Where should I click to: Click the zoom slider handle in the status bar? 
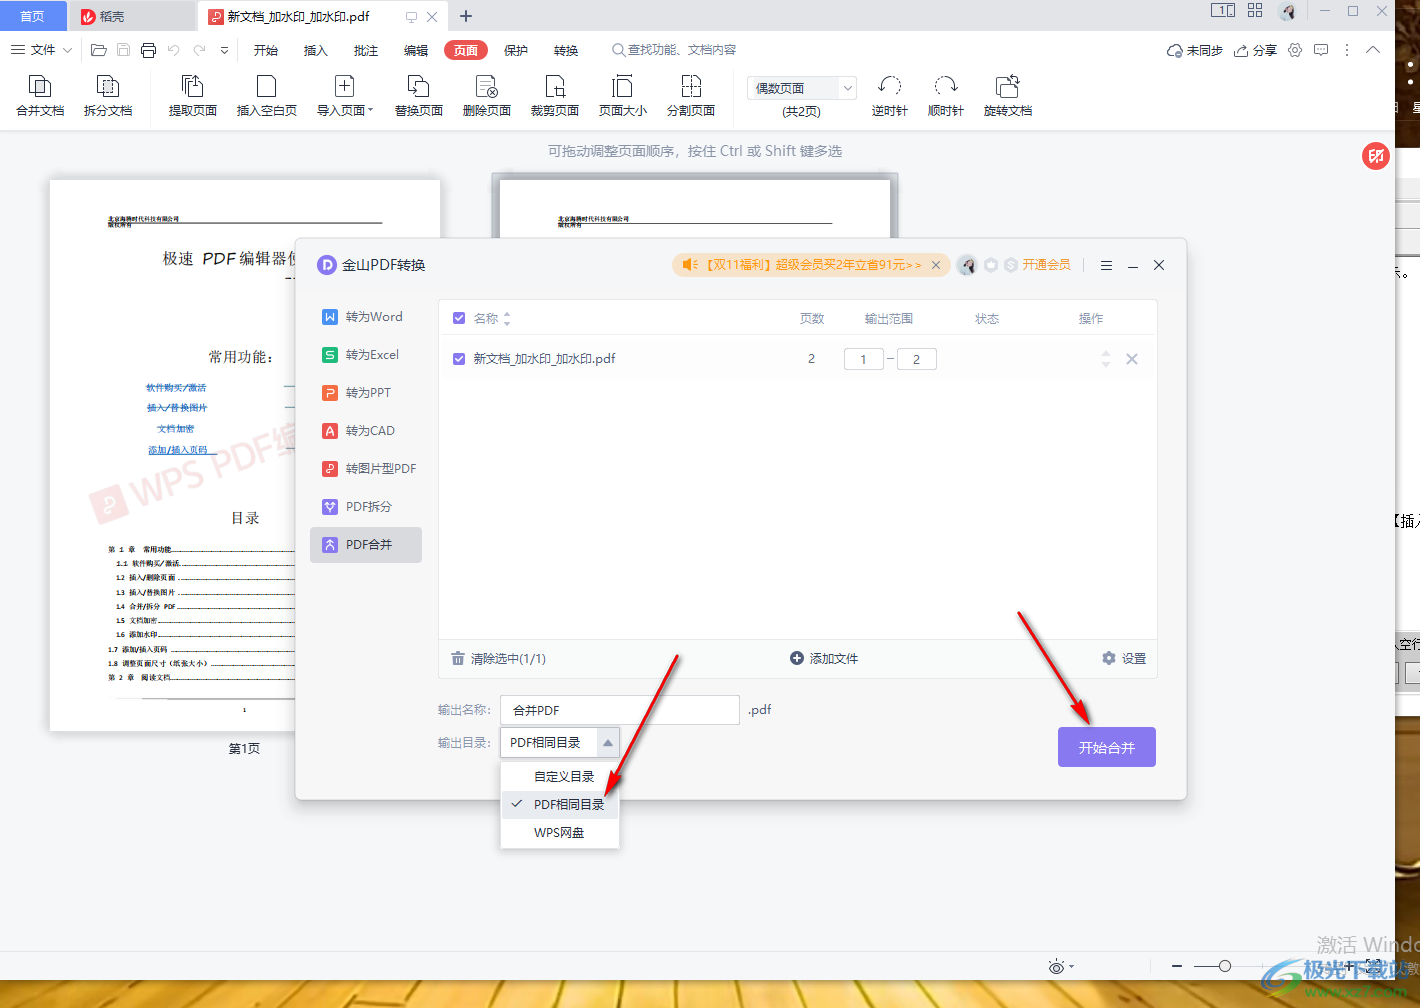tap(1224, 966)
